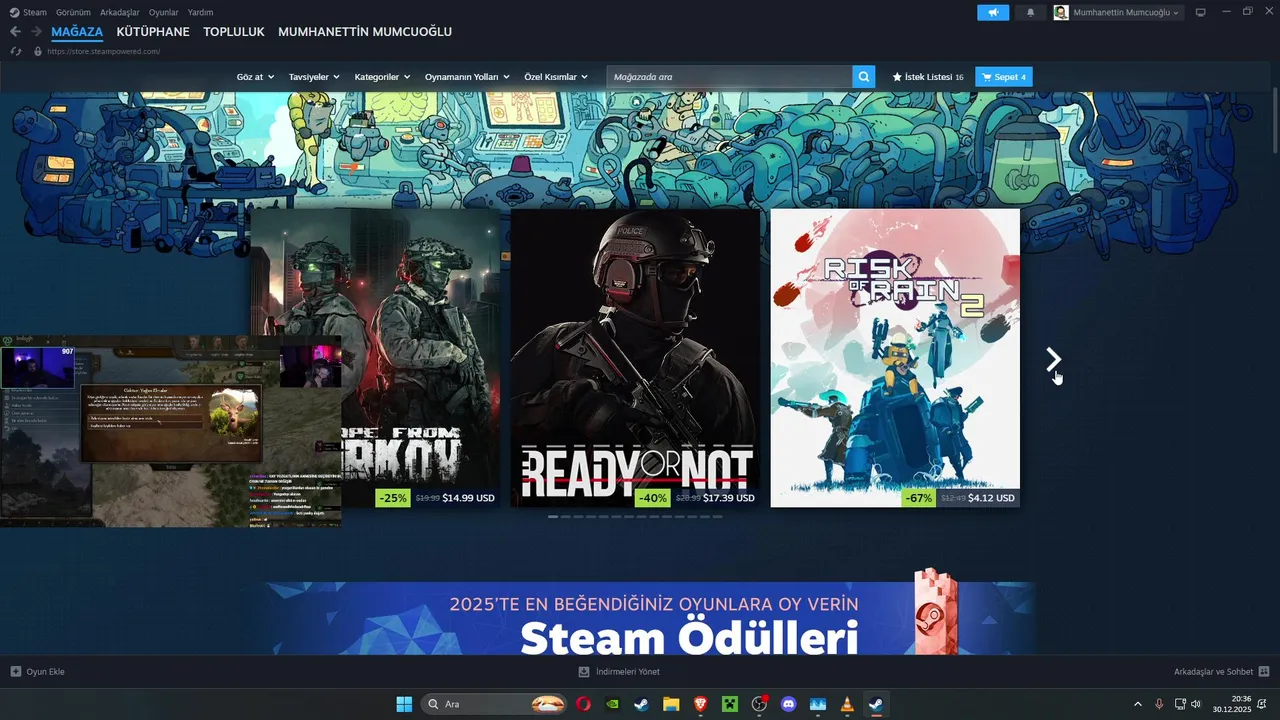This screenshot has width=1280, height=720.
Task: Click the $17.39 USD Ready or Not price
Action: pyautogui.click(x=729, y=497)
